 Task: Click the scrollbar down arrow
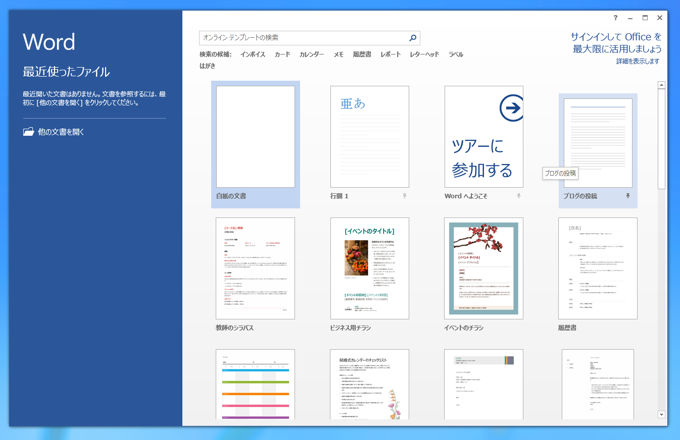tap(661, 415)
